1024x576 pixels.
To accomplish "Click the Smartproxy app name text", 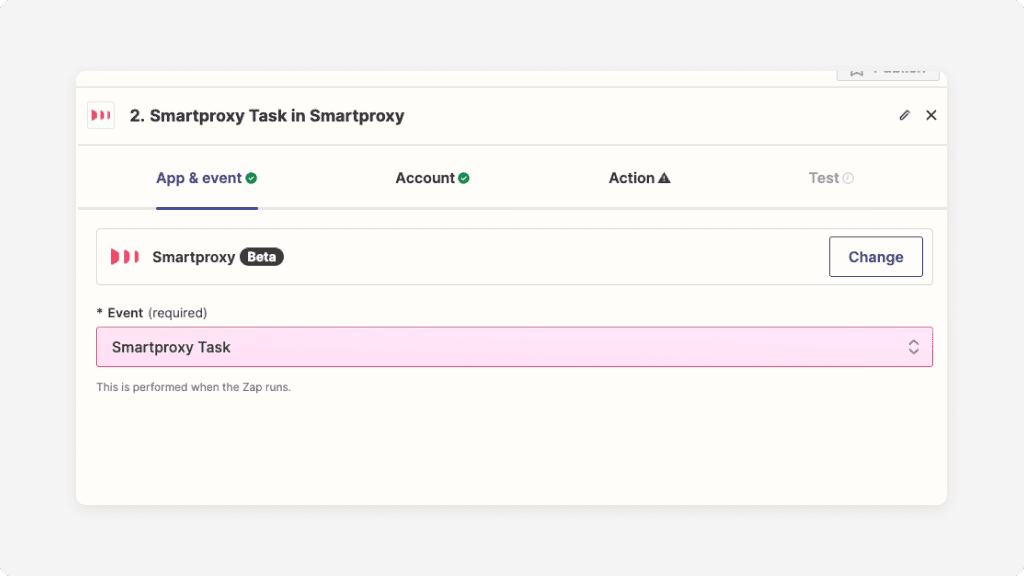I will 193,257.
